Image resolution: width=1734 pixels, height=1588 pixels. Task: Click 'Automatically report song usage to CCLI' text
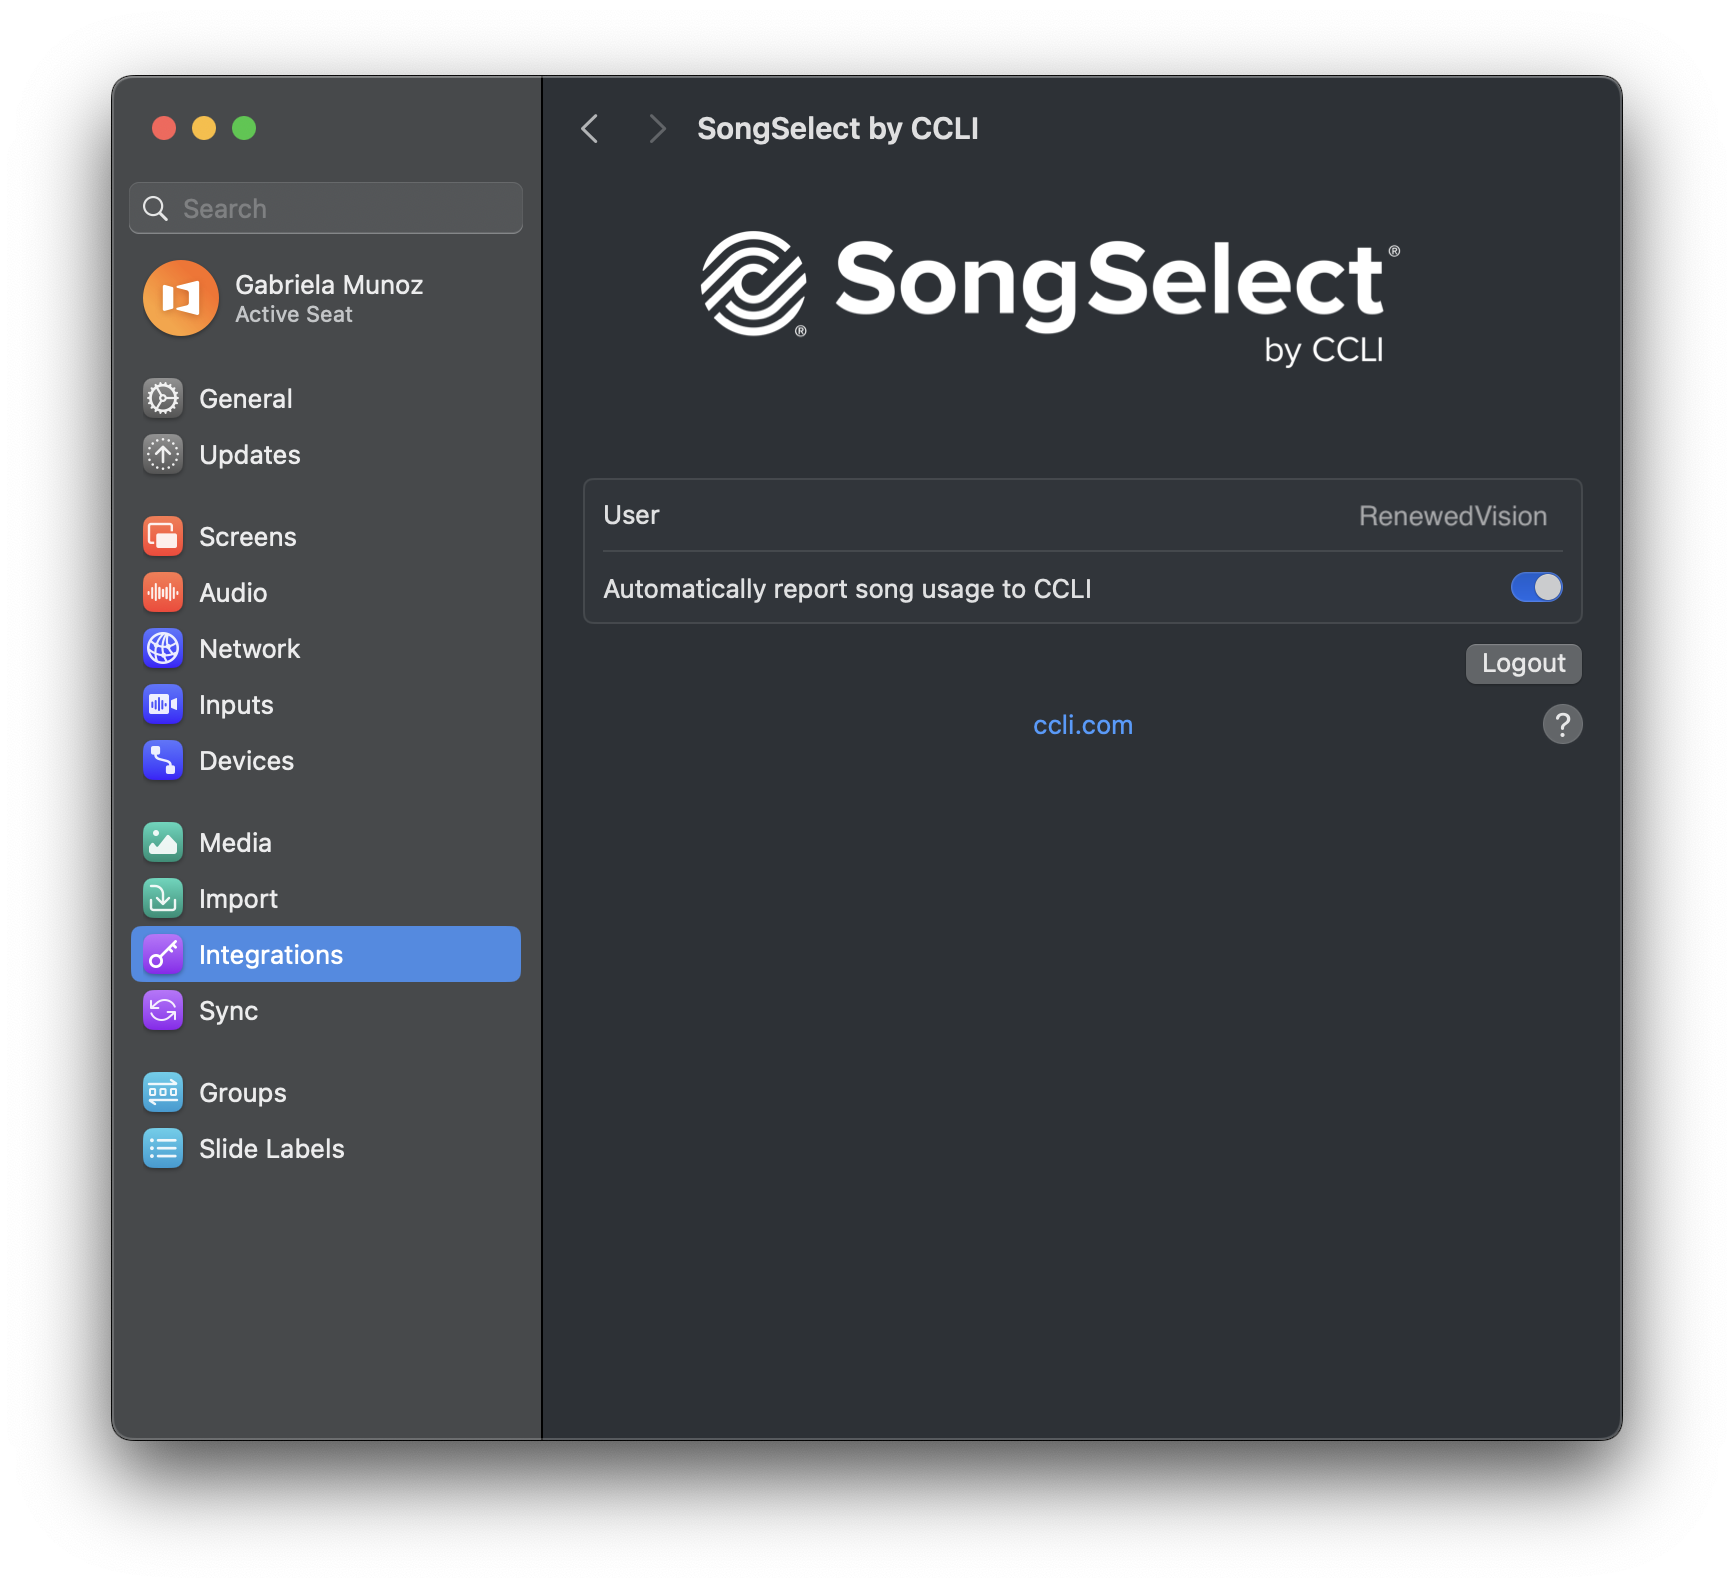[847, 588]
